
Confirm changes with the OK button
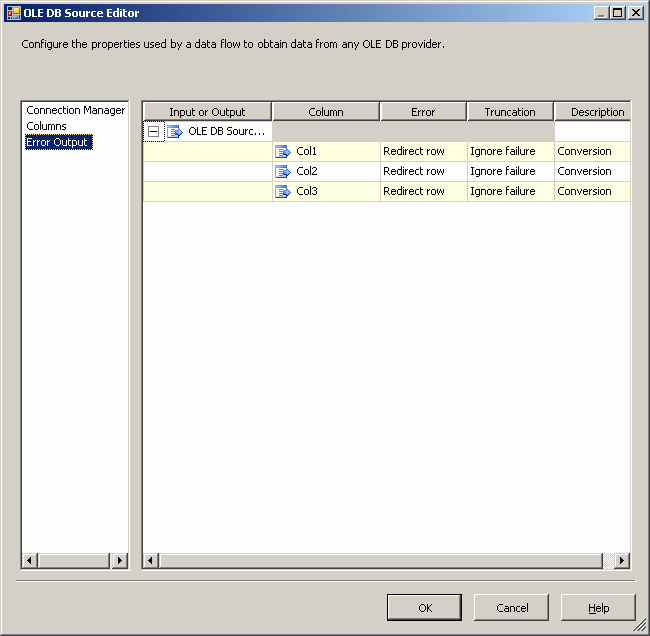(x=424, y=607)
